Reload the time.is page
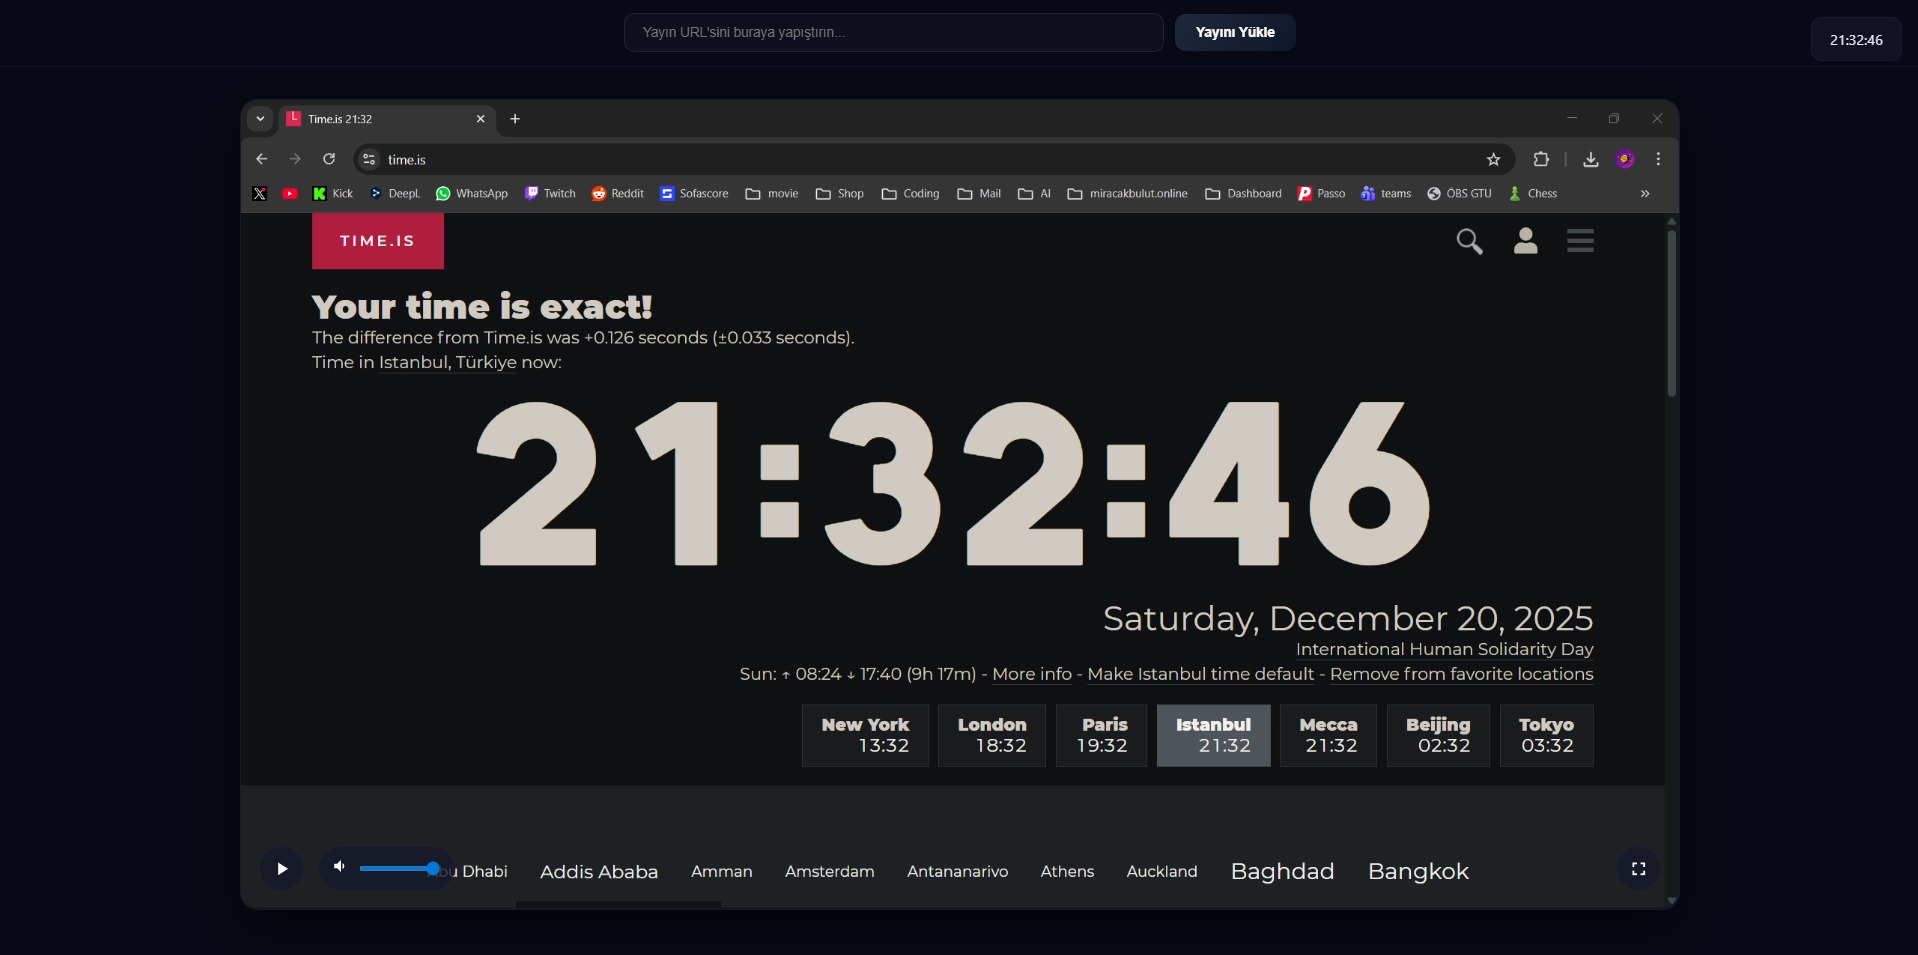1918x955 pixels. [x=329, y=159]
